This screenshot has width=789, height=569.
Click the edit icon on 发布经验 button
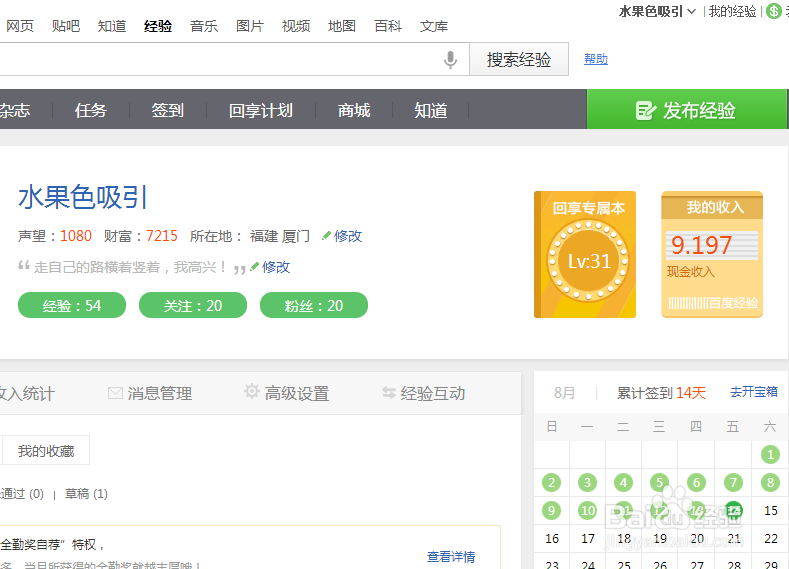646,110
